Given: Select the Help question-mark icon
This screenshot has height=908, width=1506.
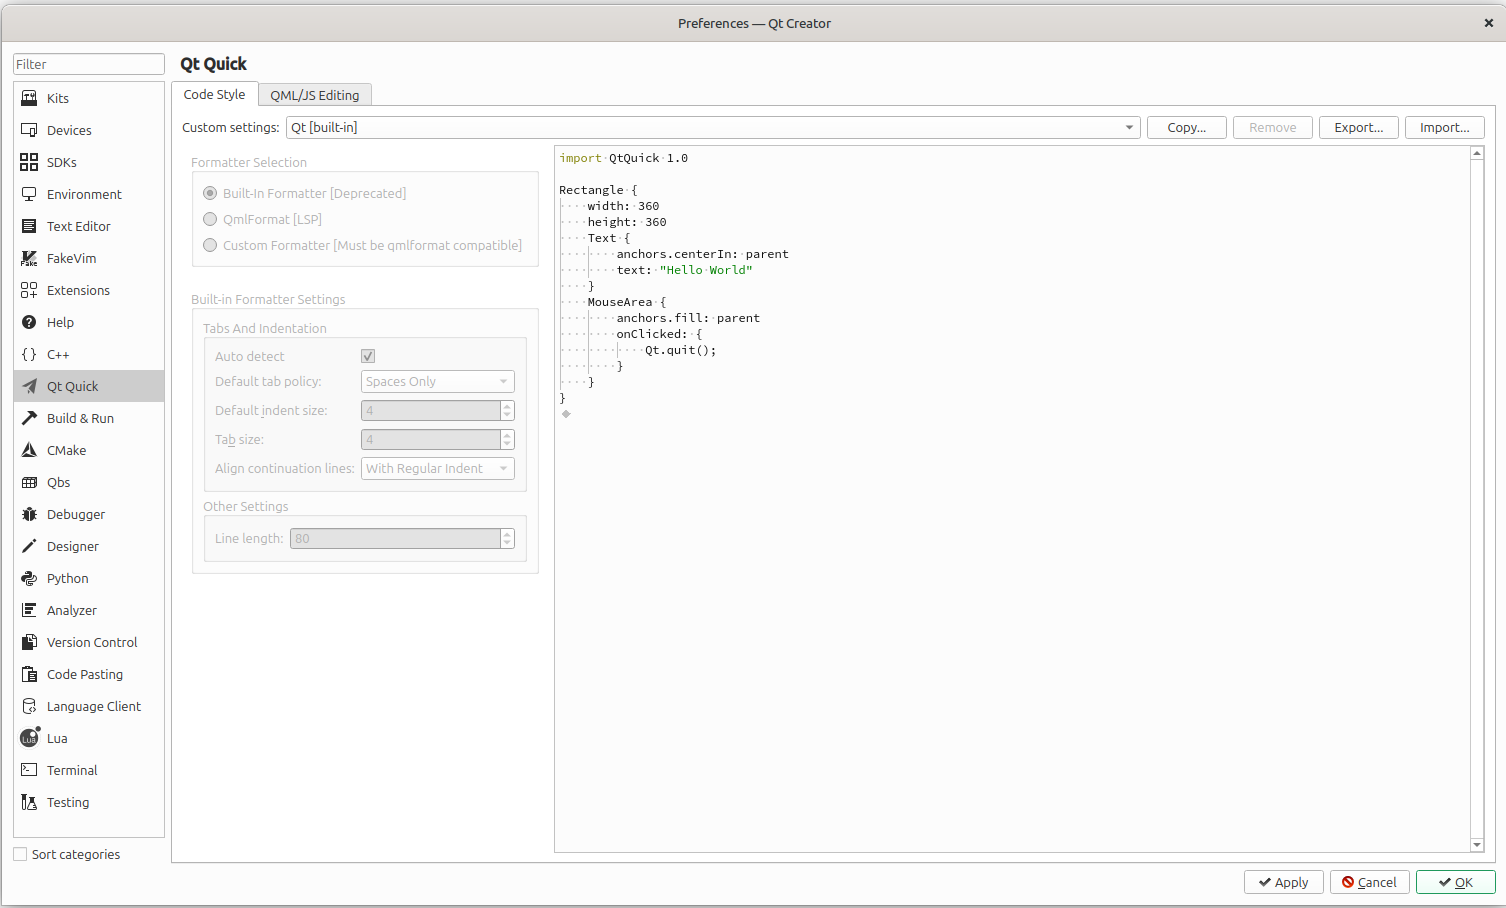Looking at the screenshot, I should tap(29, 322).
